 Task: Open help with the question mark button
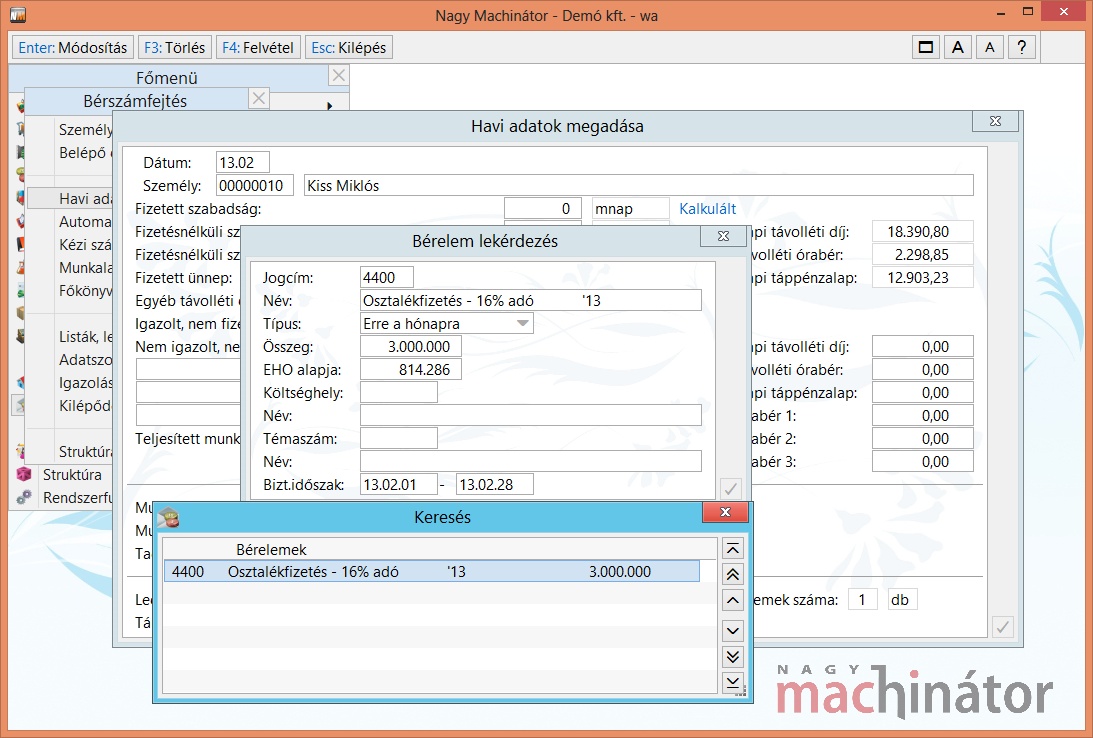pos(1021,47)
